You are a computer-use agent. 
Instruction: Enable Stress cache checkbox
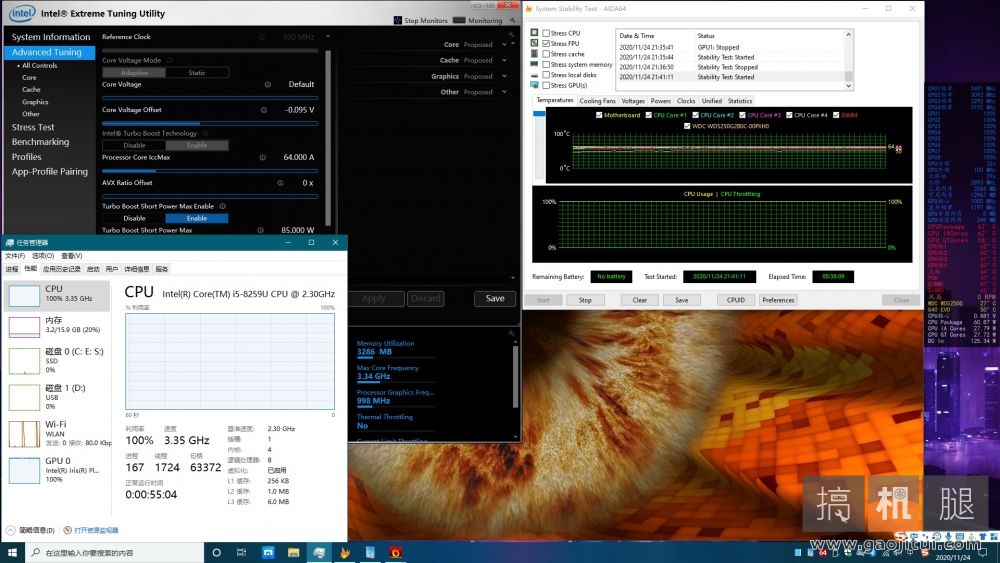click(x=546, y=54)
